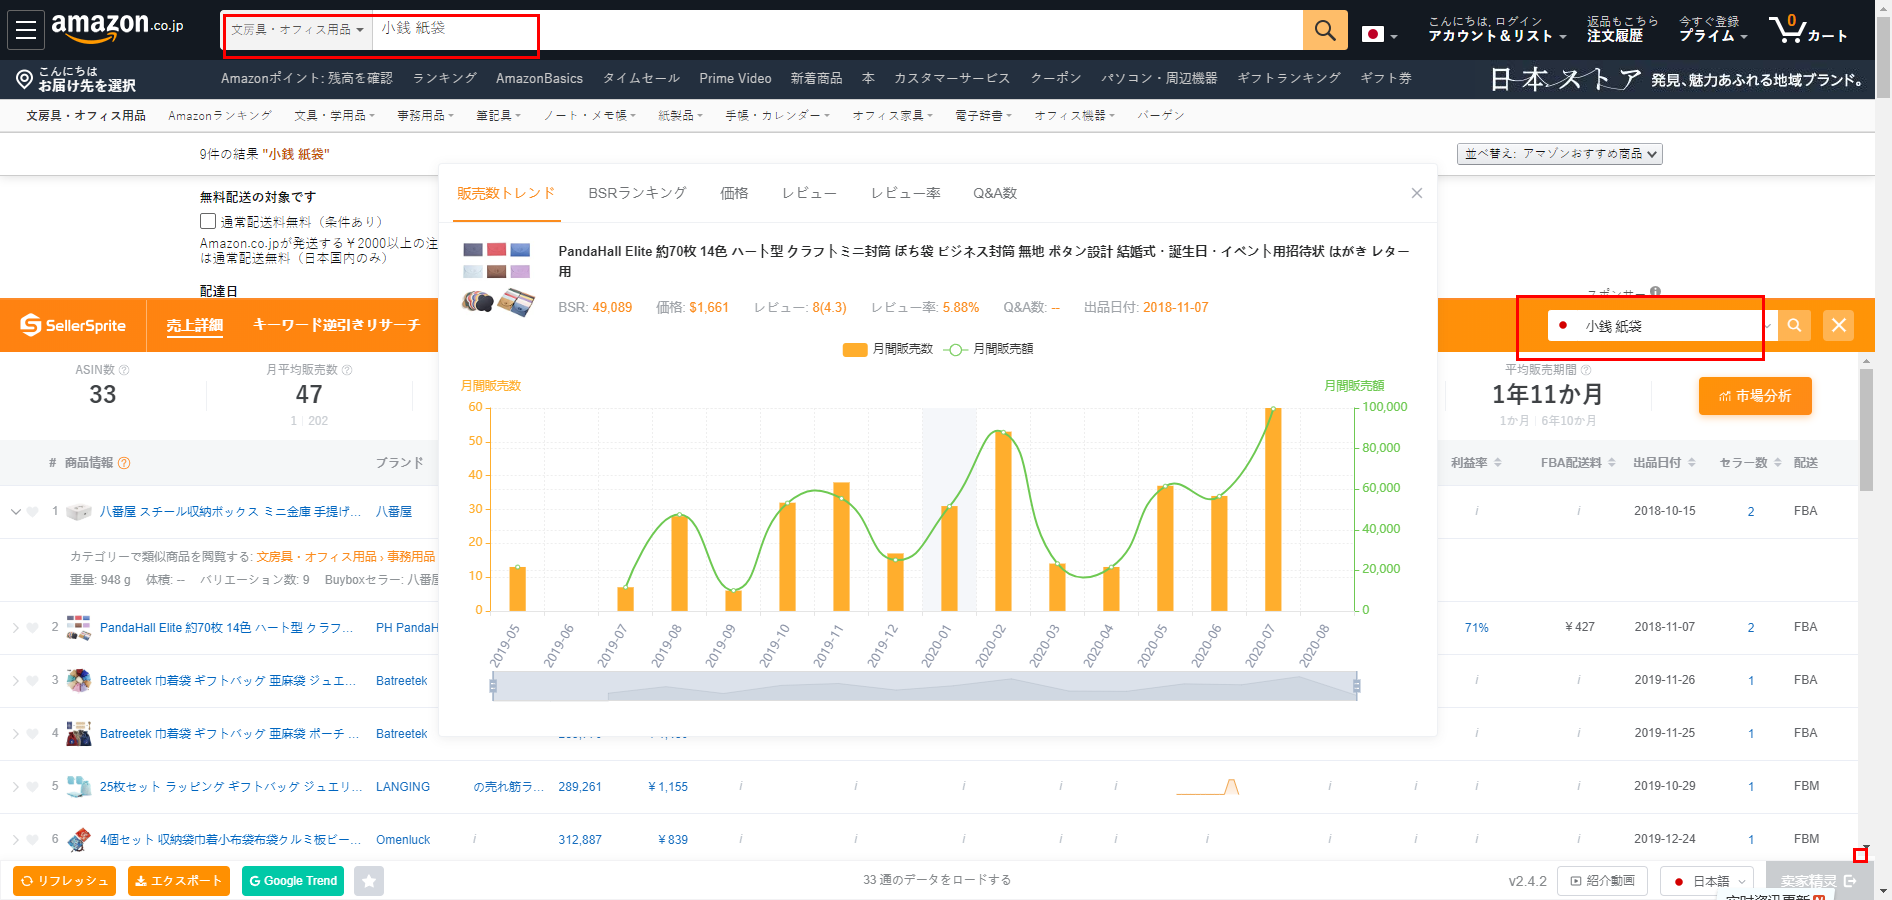Viewport: 1892px width, 900px height.
Task: Open Google Trend button
Action: (293, 881)
